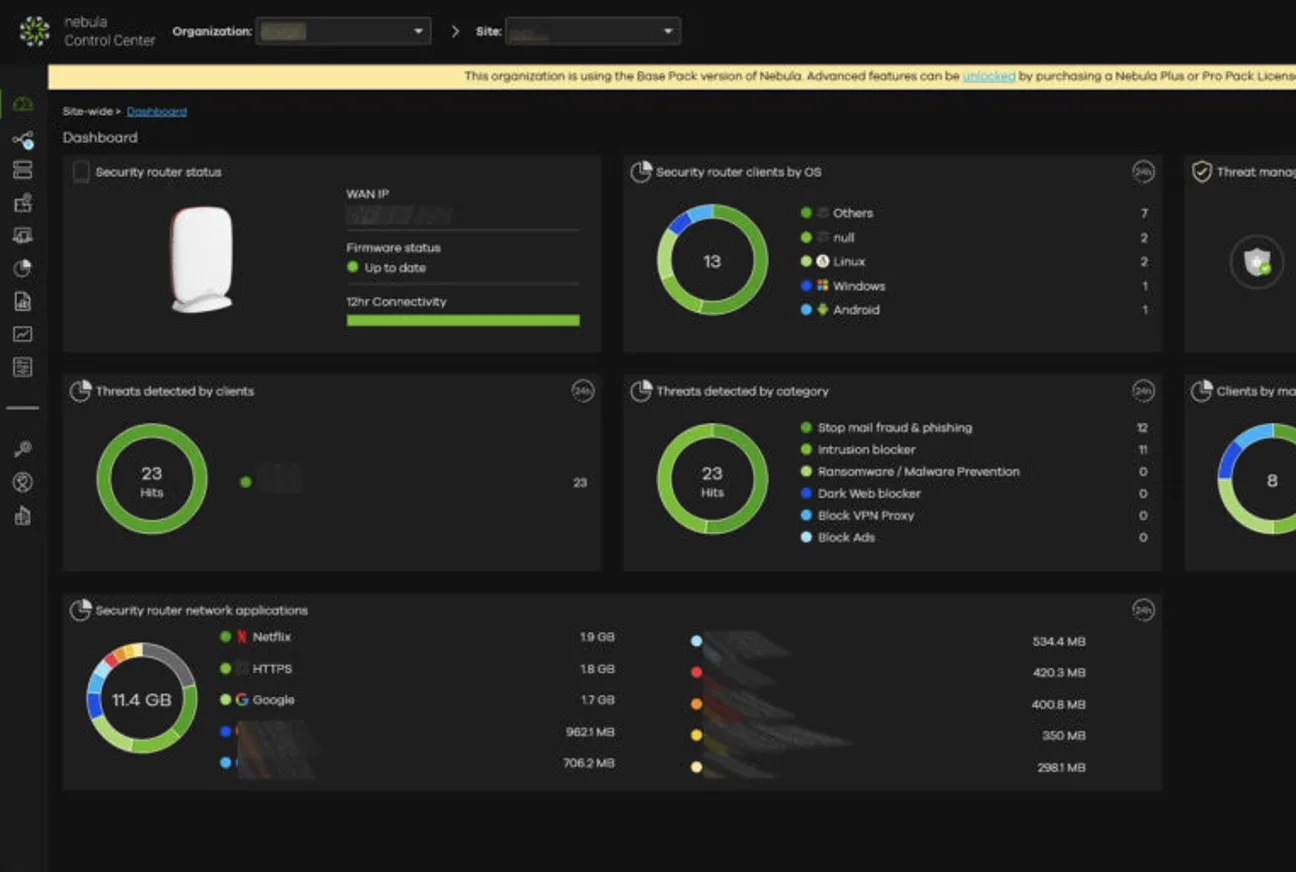Change 24h range on threats by category
The width and height of the screenshot is (1296, 872).
(1143, 391)
